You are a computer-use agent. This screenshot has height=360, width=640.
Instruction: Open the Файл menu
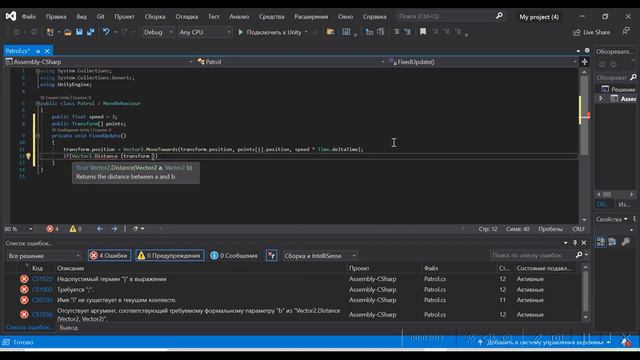(29, 17)
